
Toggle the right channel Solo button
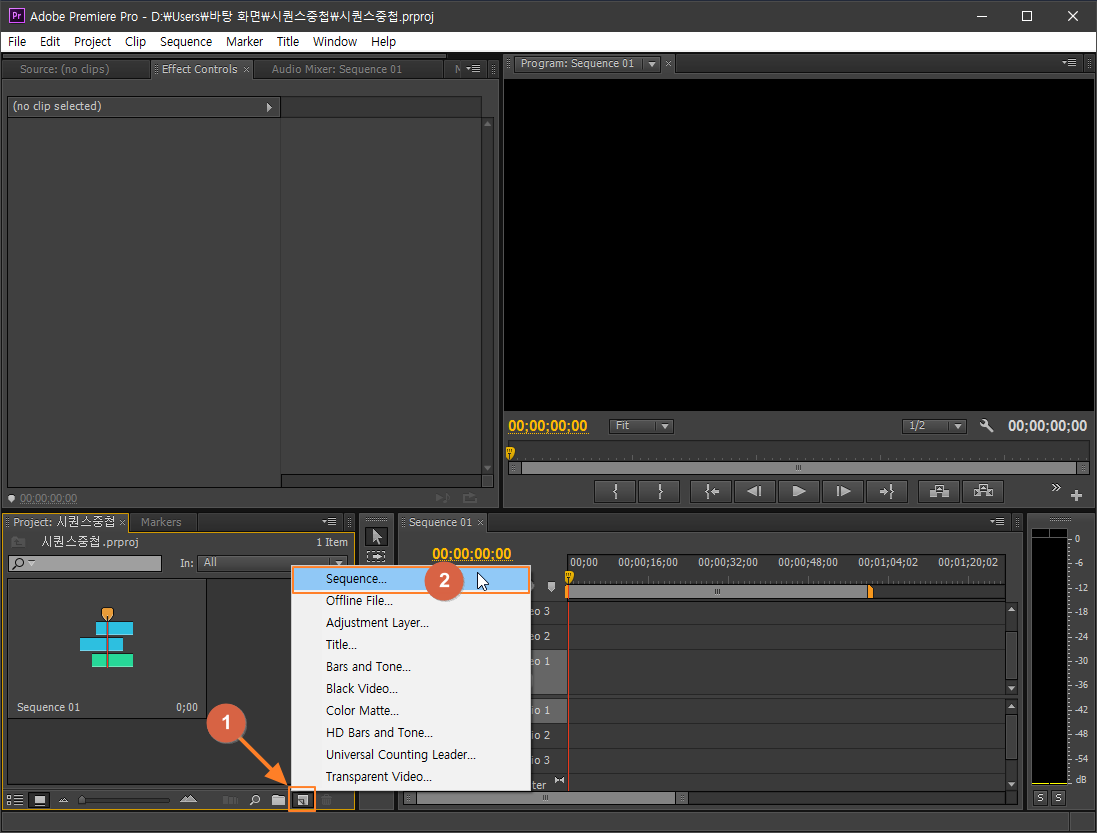(1059, 798)
